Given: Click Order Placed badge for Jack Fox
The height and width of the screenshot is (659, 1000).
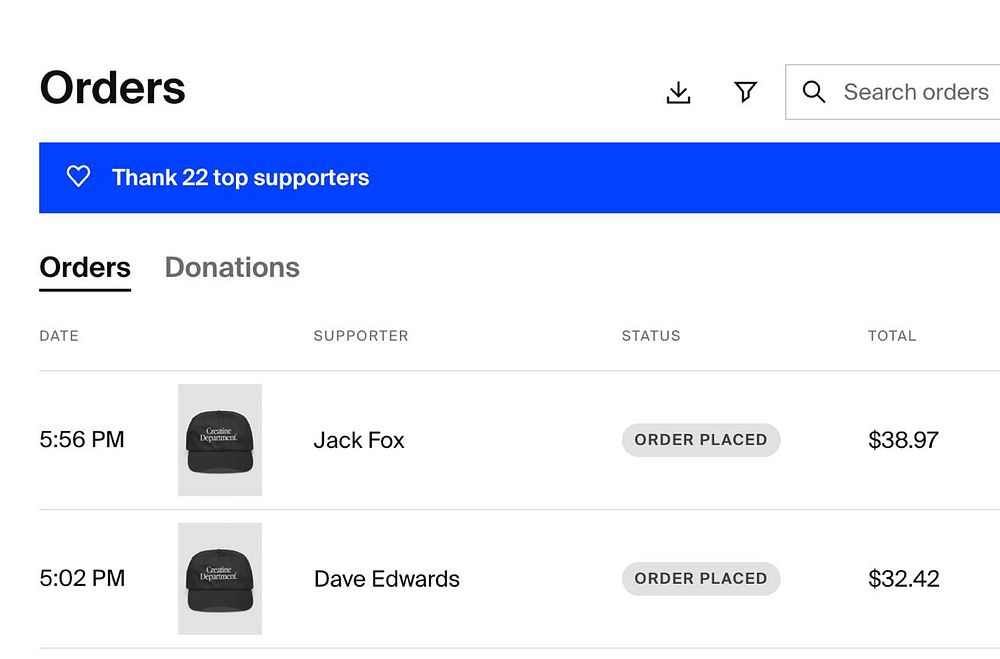Looking at the screenshot, I should pos(701,440).
